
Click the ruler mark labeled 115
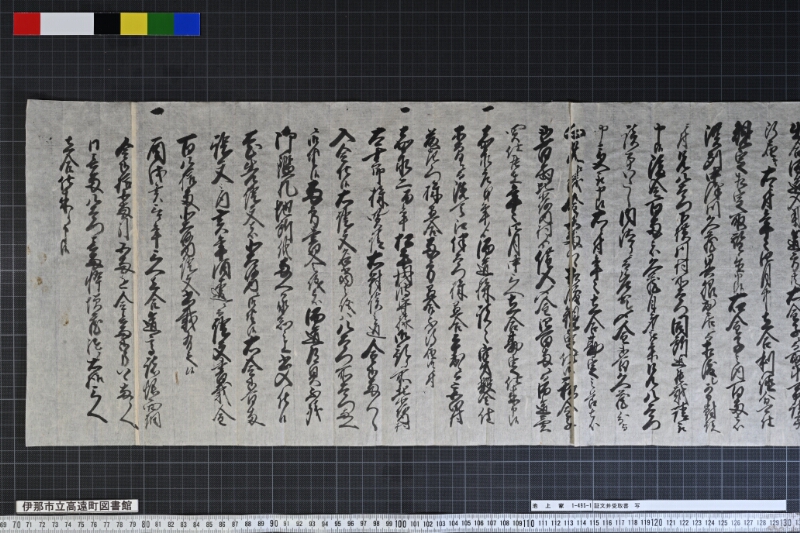point(594,523)
